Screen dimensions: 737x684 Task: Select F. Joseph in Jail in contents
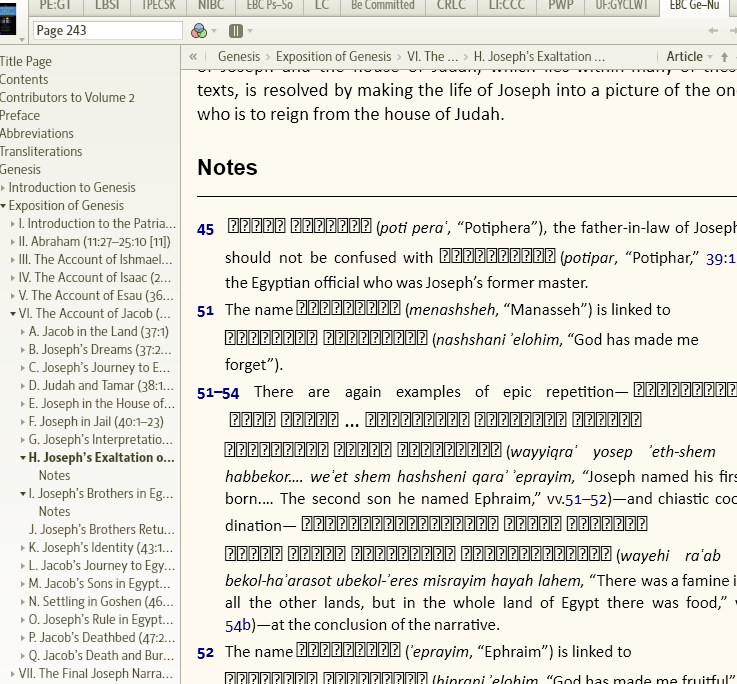(x=95, y=422)
